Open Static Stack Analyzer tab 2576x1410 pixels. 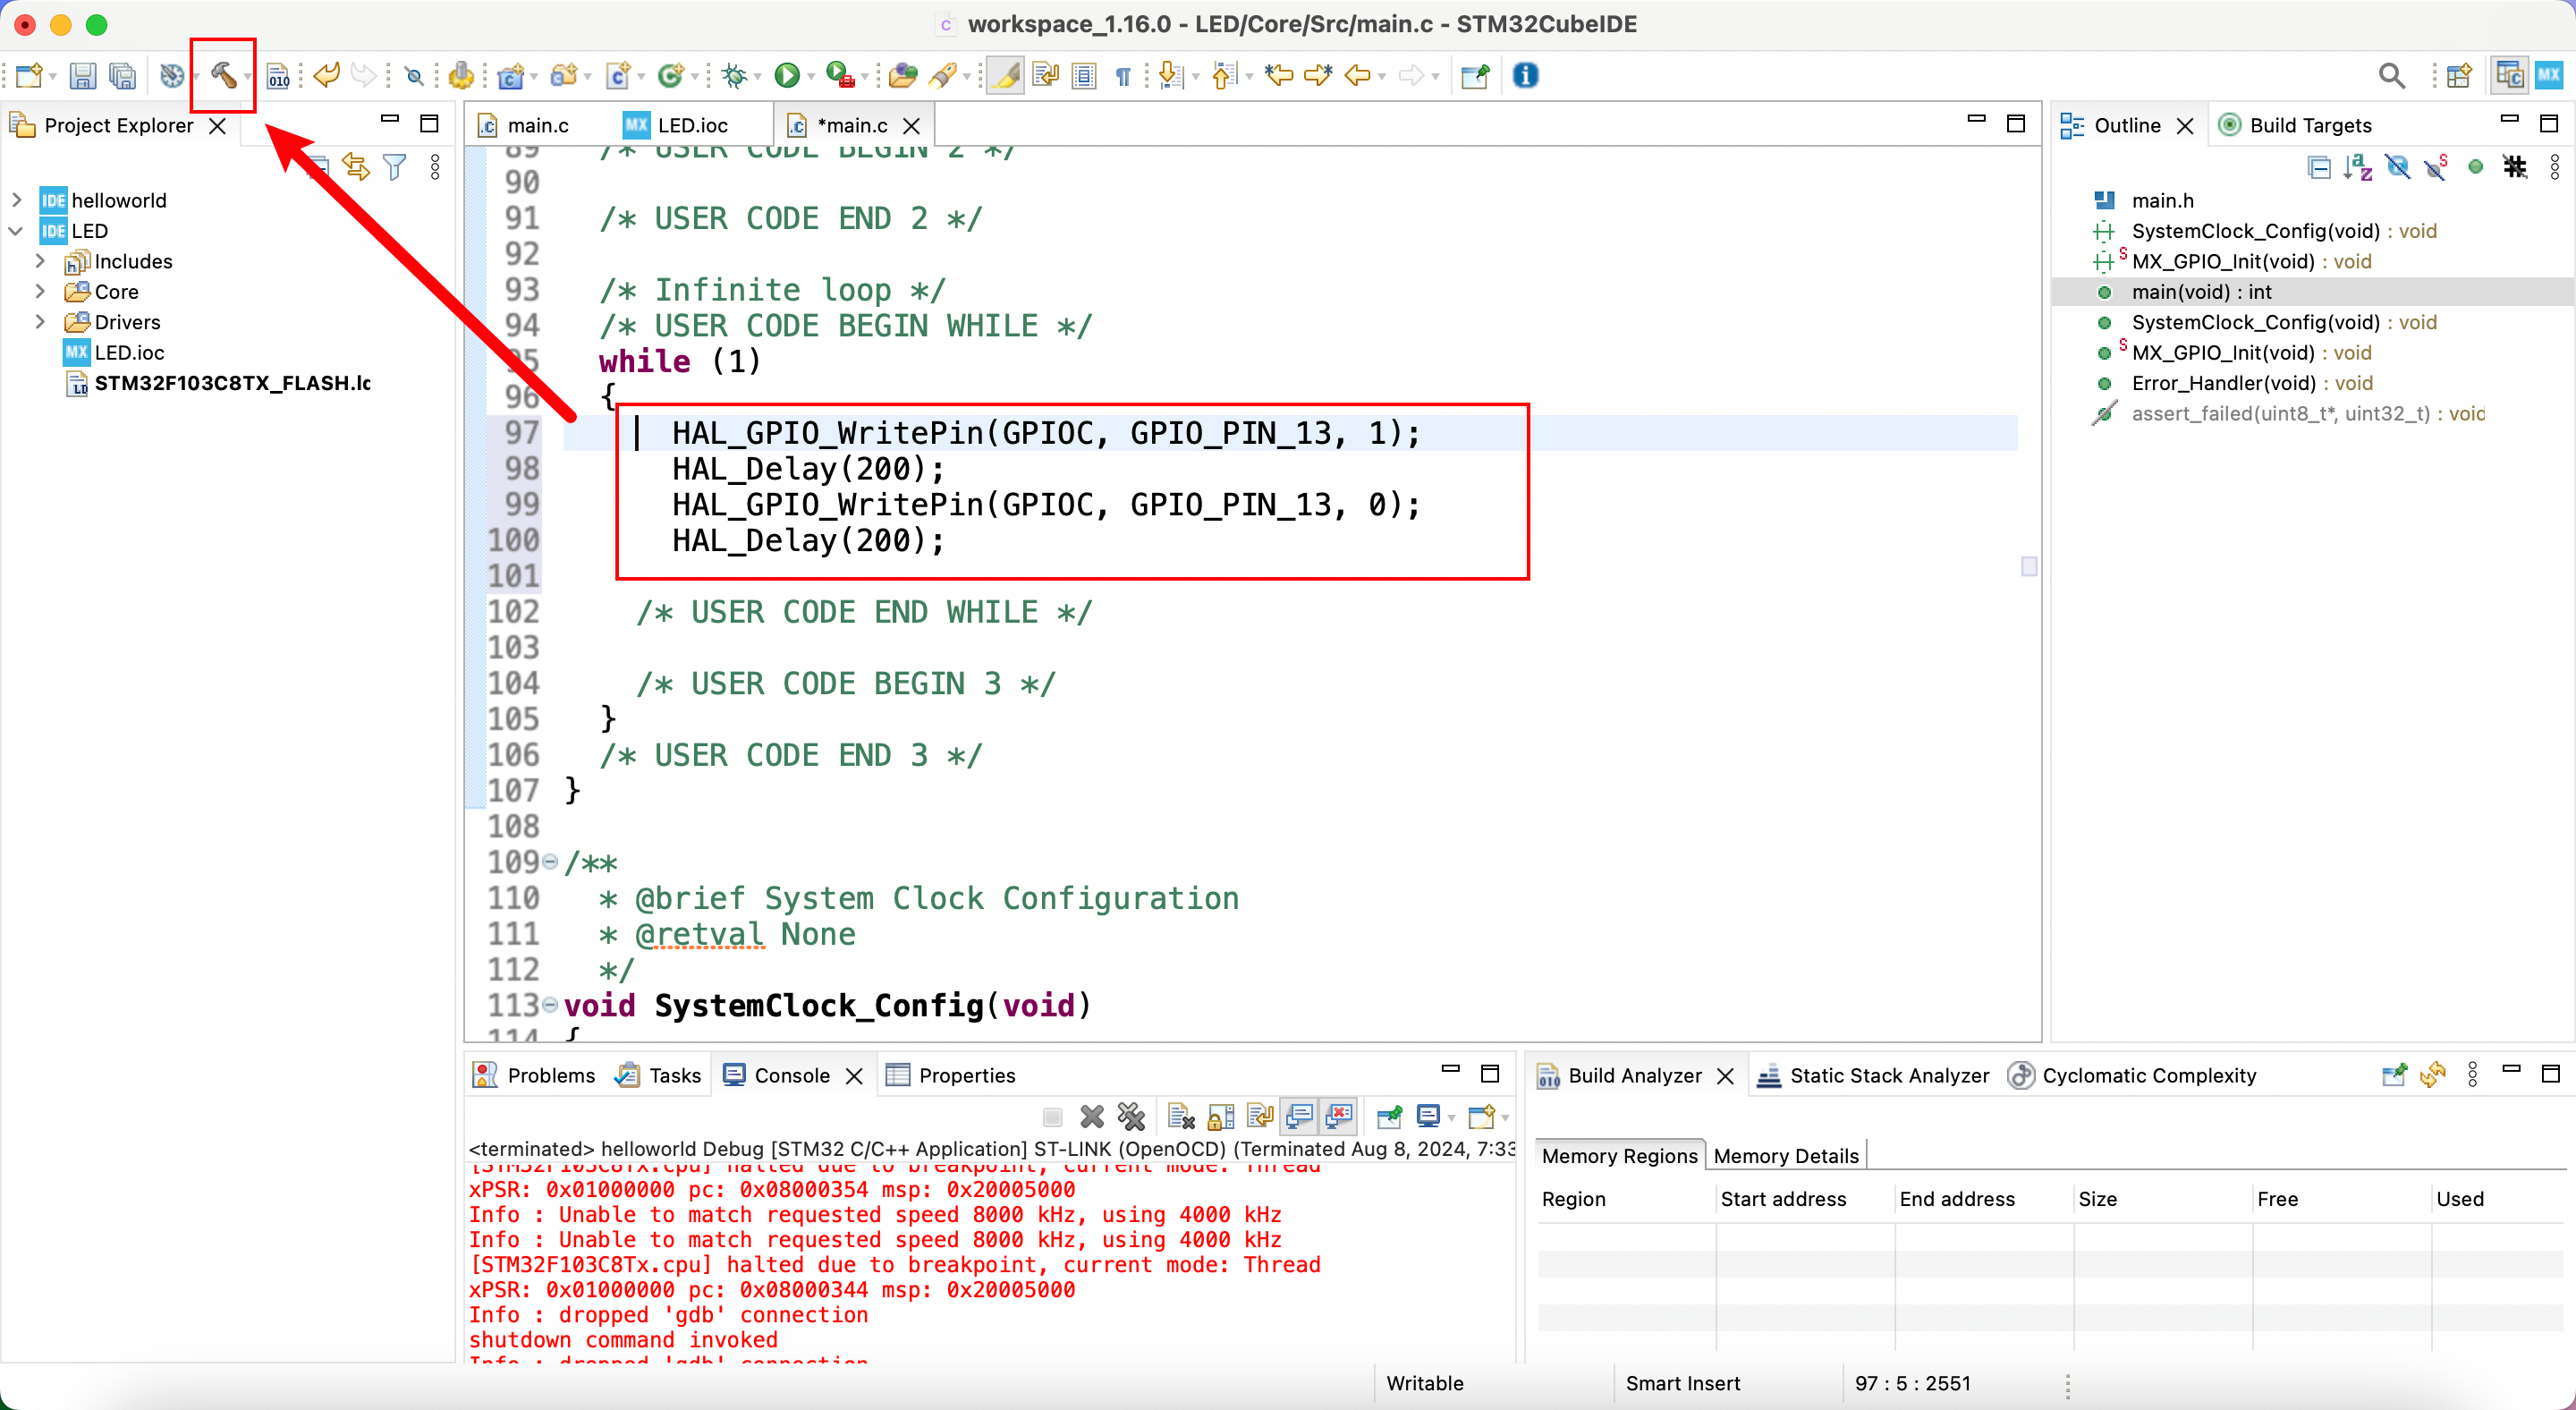(x=1873, y=1075)
